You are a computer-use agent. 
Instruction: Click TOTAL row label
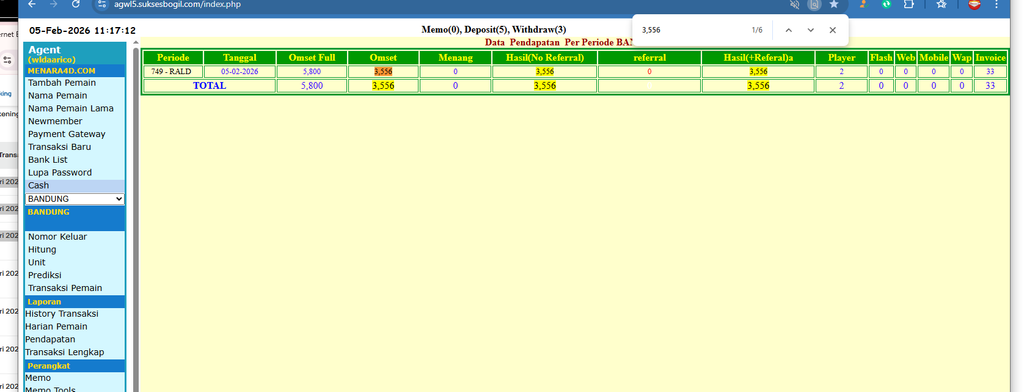[209, 86]
